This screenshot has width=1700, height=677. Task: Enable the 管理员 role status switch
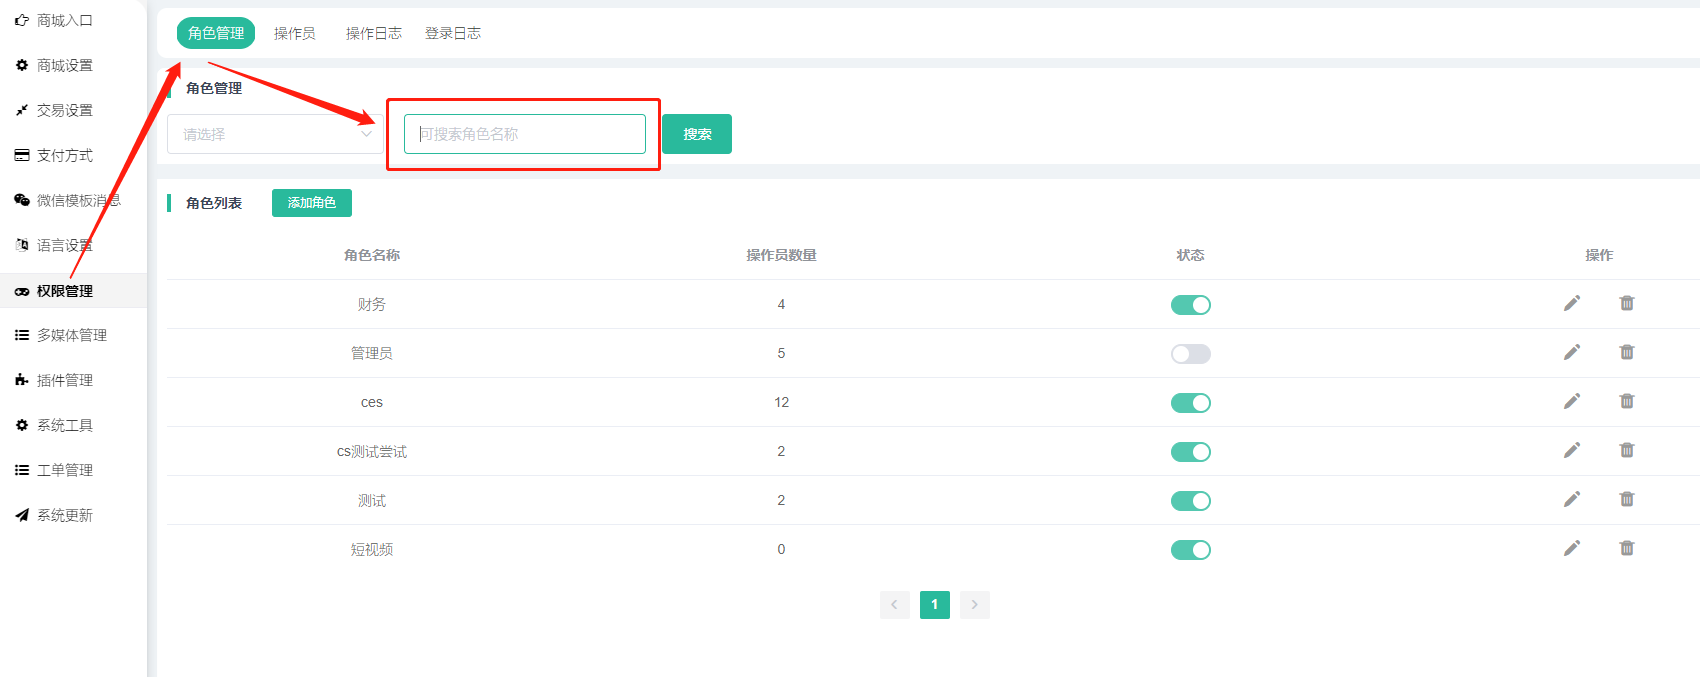click(x=1190, y=354)
